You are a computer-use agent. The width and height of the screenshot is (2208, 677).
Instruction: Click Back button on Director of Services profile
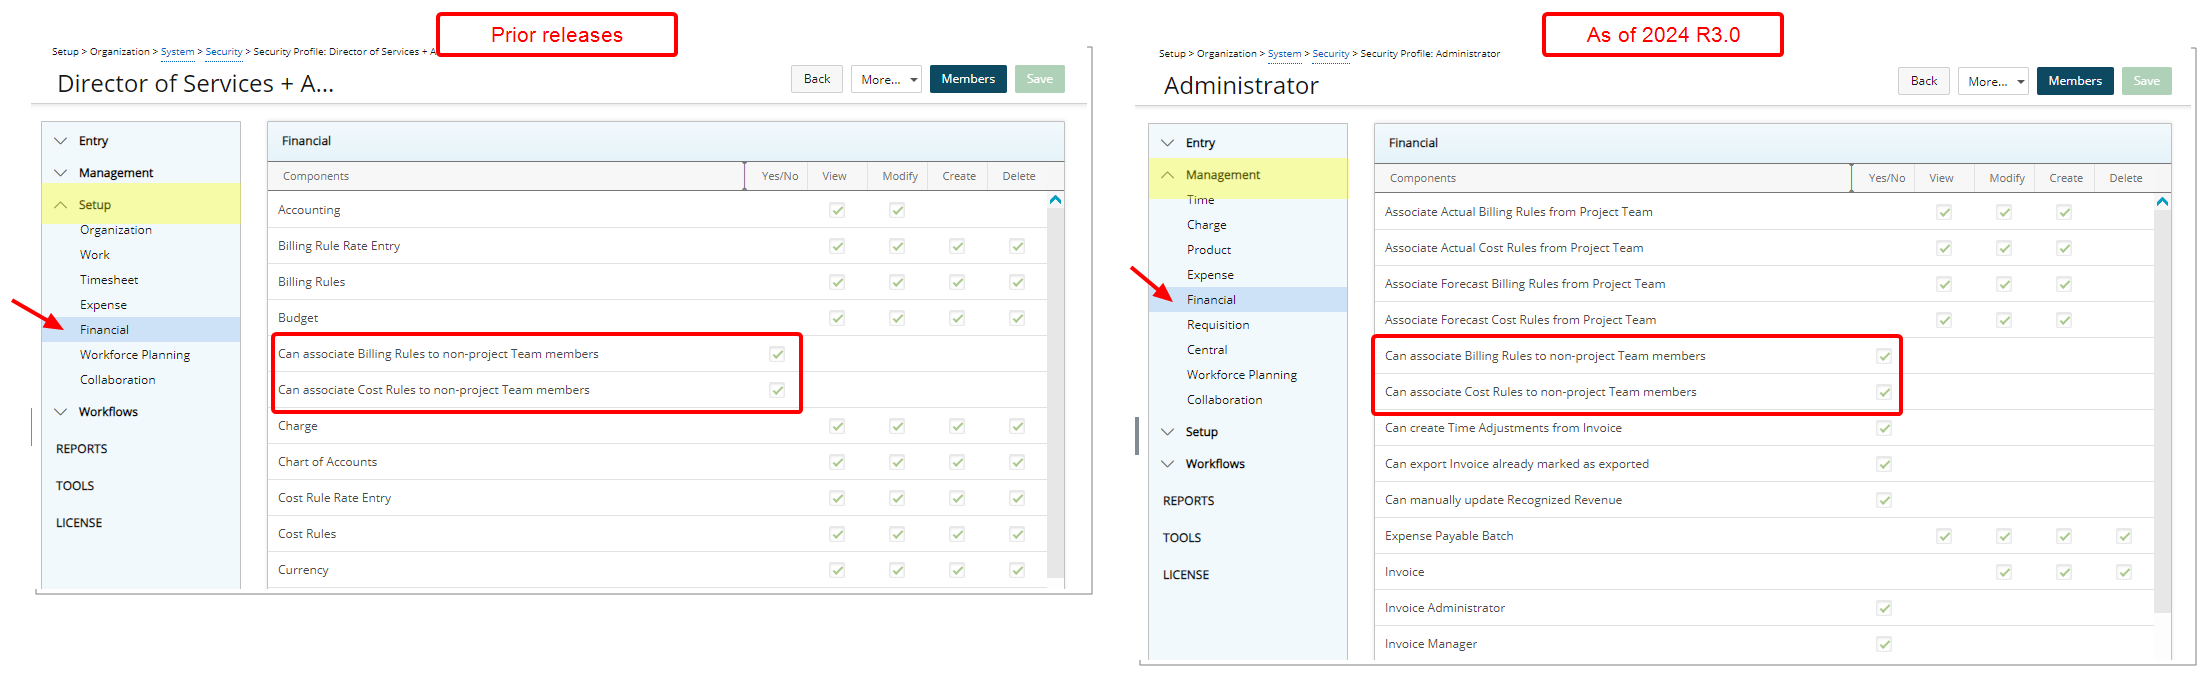(x=817, y=79)
